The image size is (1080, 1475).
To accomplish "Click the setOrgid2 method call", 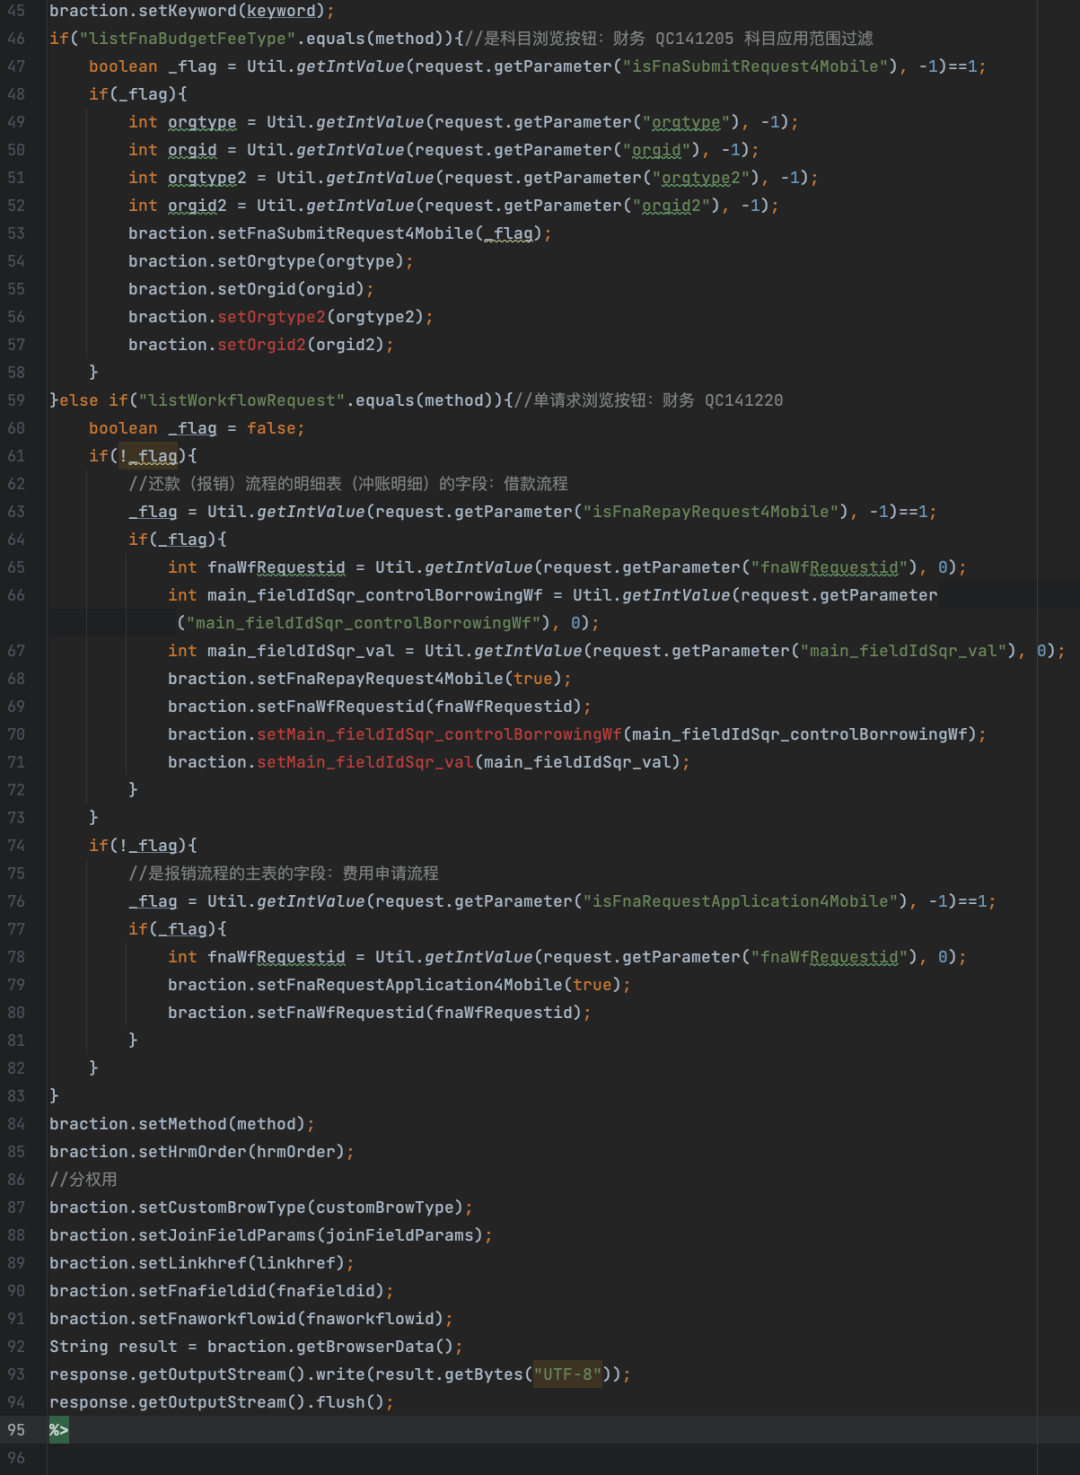I will coord(261,344).
